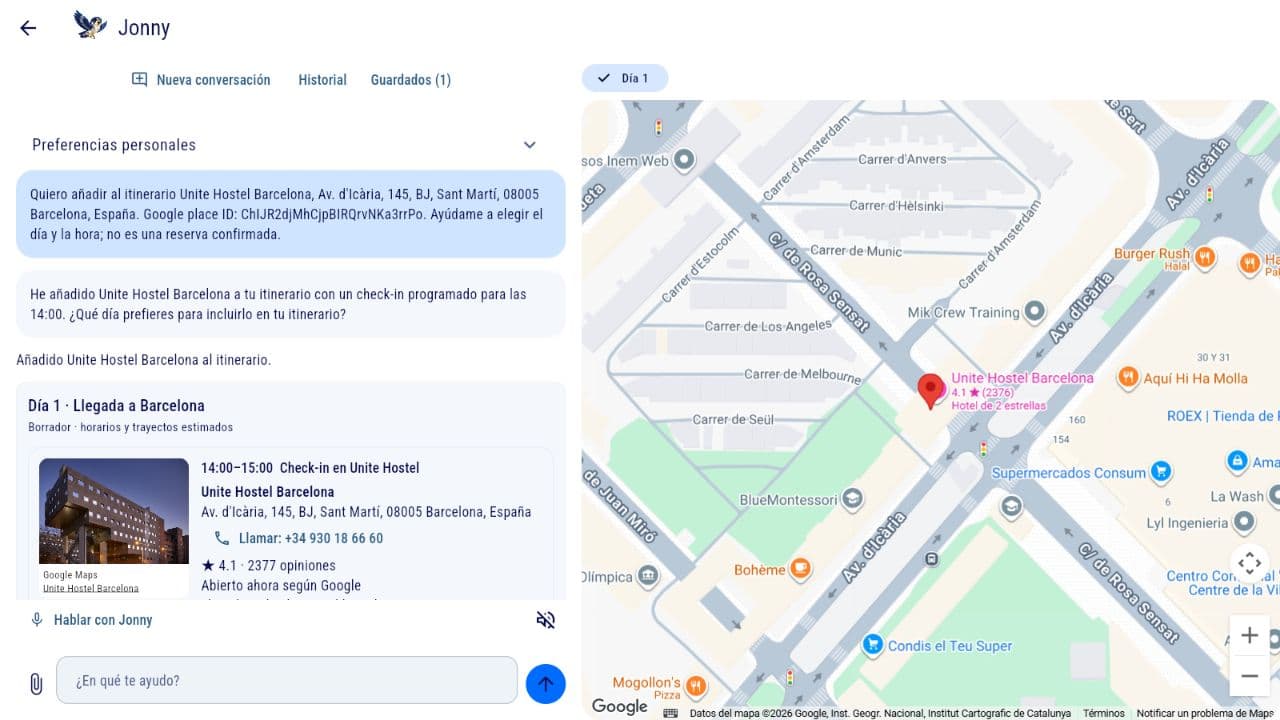Call the hostel via Llamar link

coord(298,538)
